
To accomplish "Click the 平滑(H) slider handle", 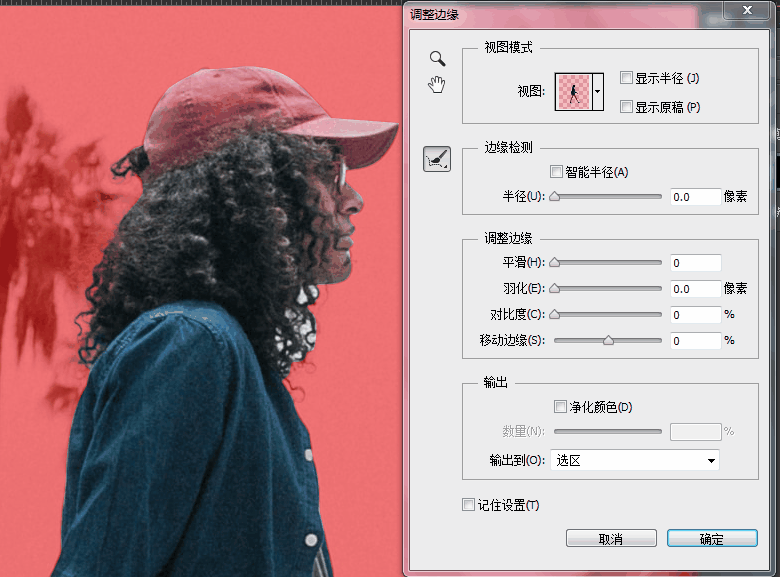I will tap(555, 262).
